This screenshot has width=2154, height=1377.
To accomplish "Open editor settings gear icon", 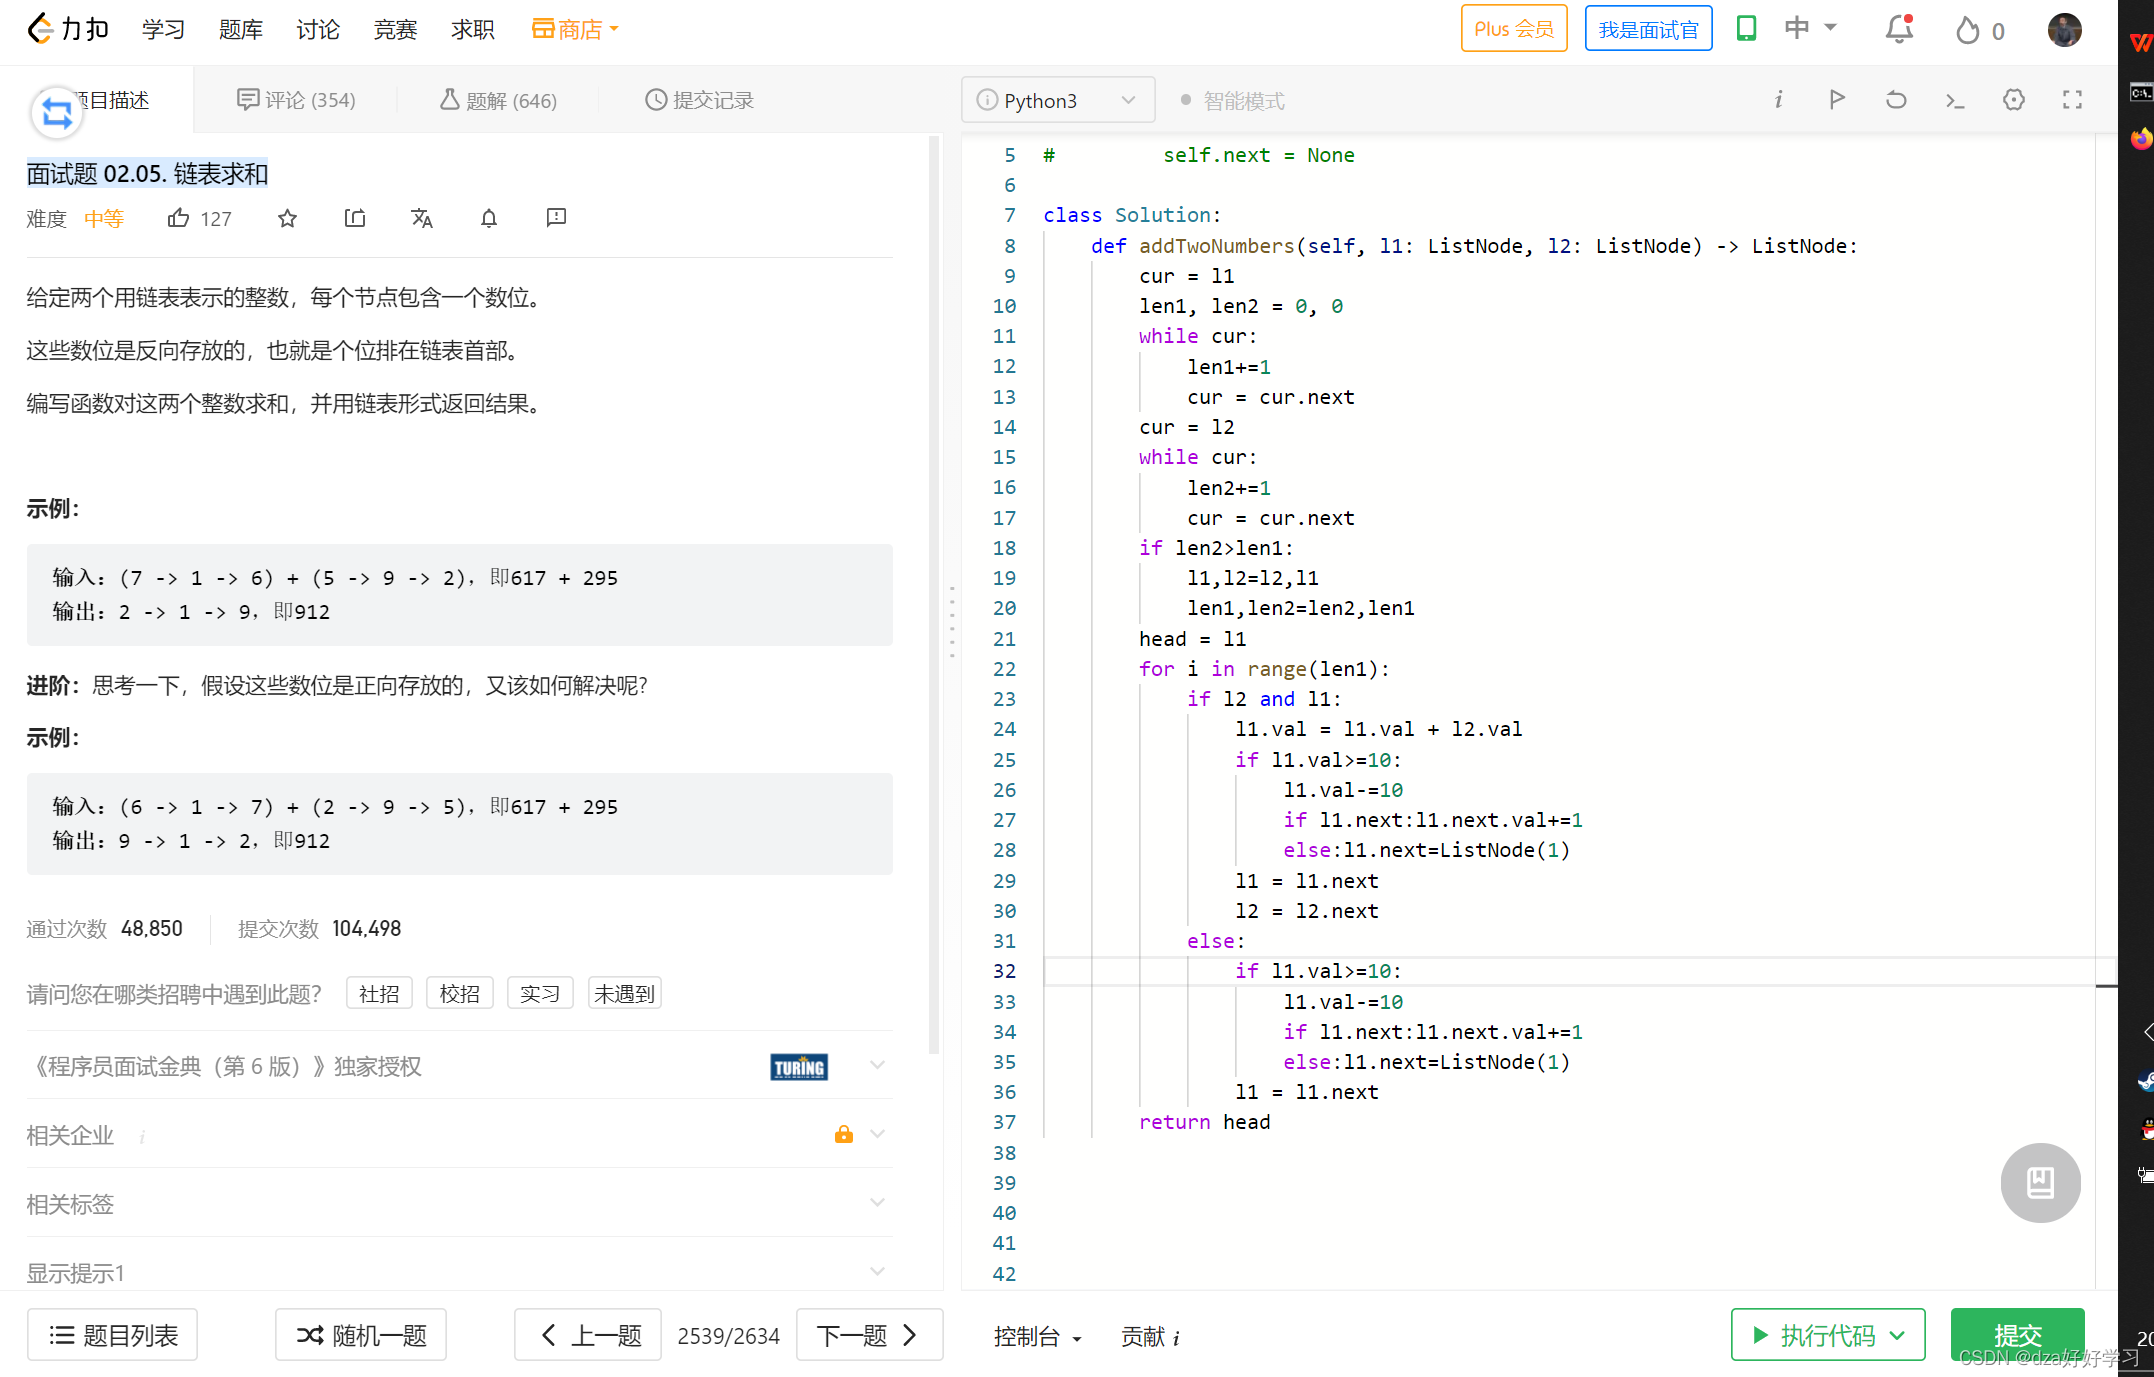I will point(2014,100).
